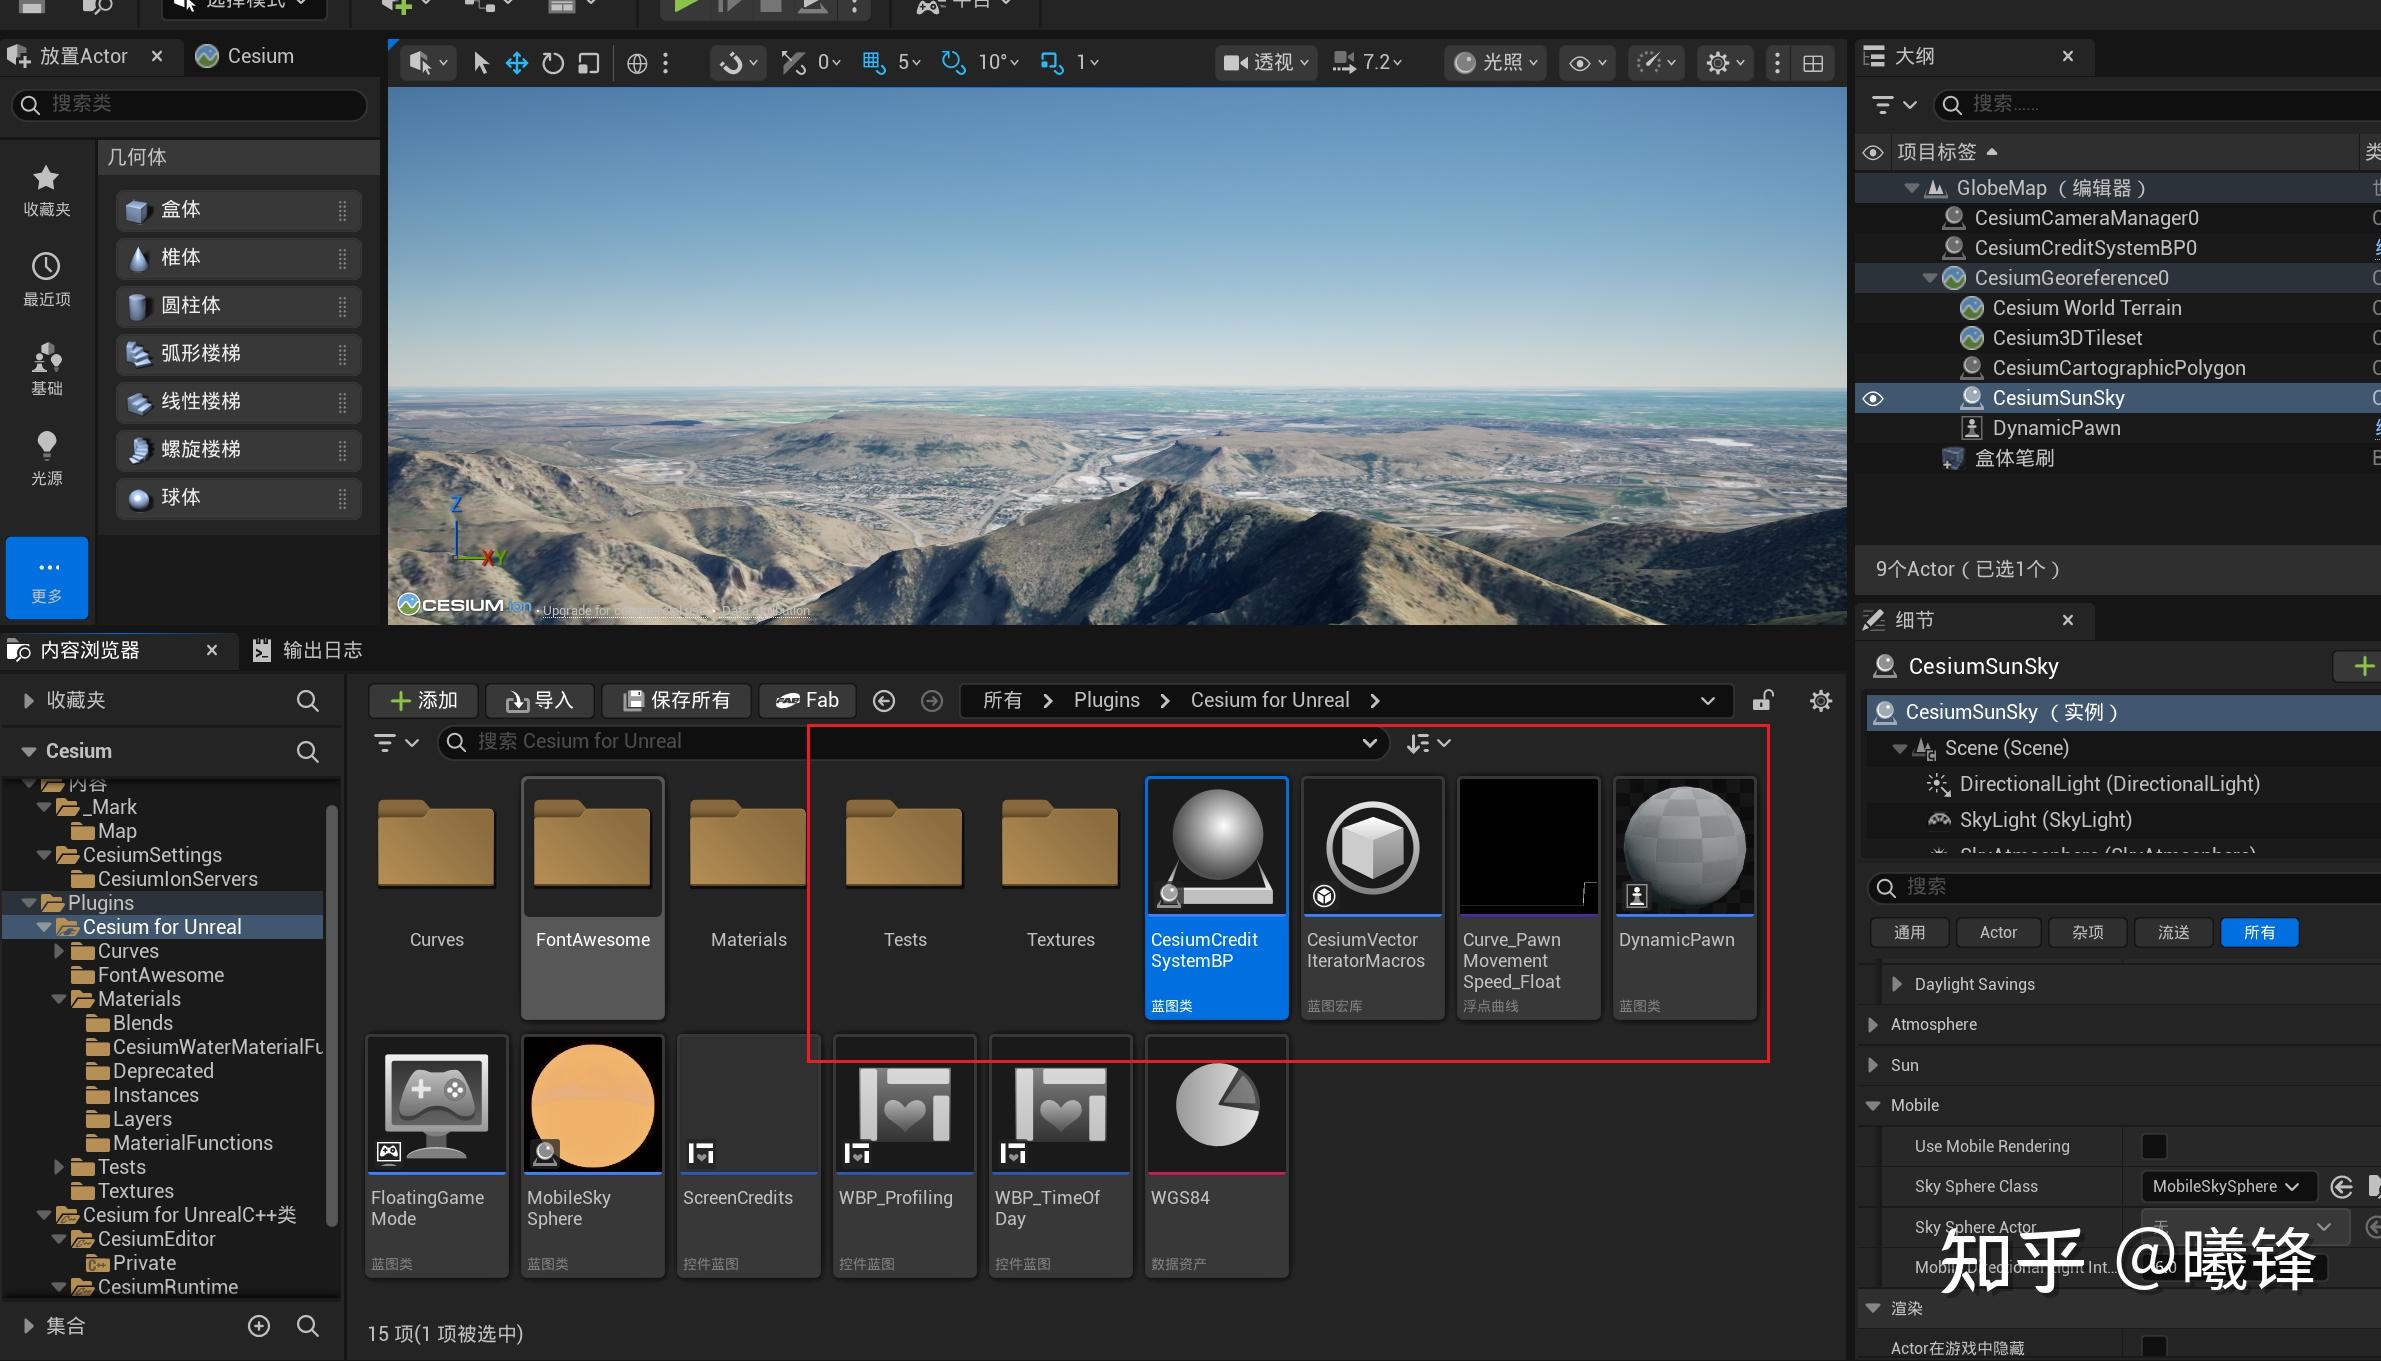The image size is (2381, 1361).
Task: Check Actor hidden in game checkbox
Action: click(2154, 1347)
